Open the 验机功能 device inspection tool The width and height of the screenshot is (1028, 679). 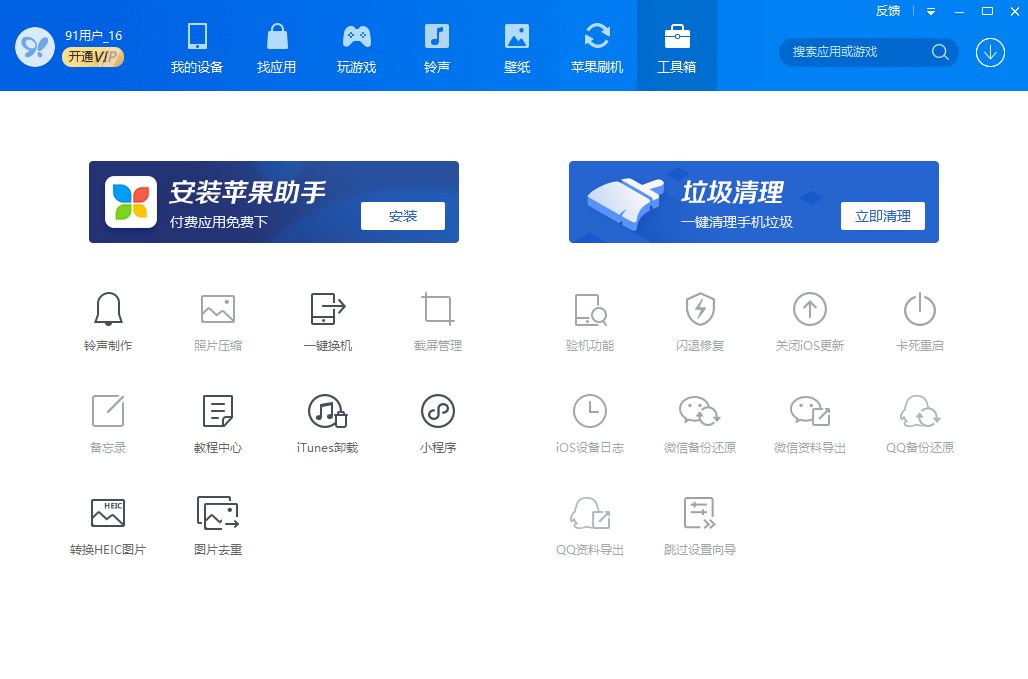point(590,321)
